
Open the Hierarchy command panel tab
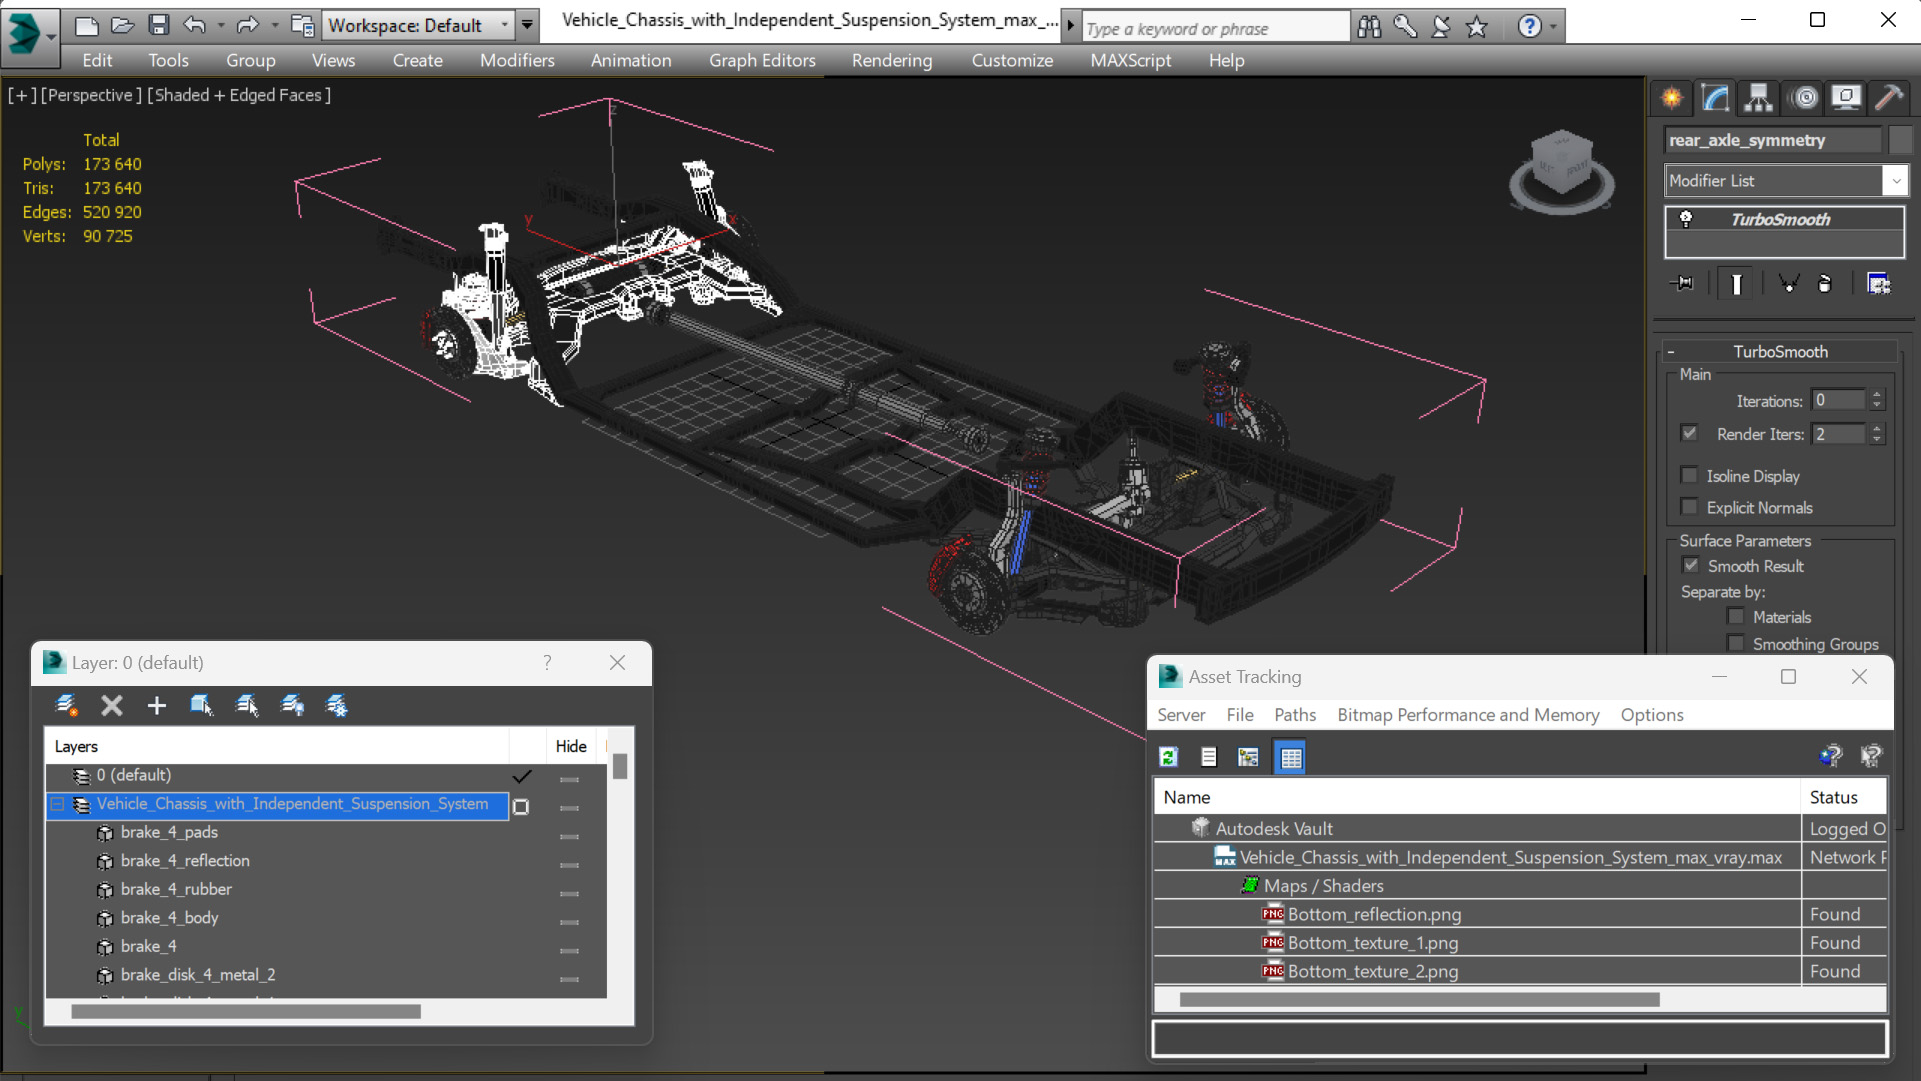coord(1758,97)
